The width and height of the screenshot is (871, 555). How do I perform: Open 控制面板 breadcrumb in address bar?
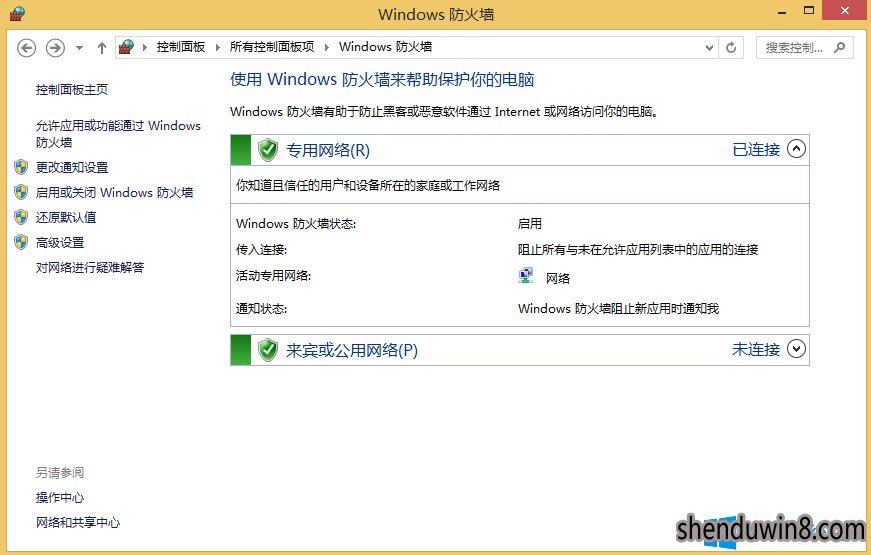181,47
